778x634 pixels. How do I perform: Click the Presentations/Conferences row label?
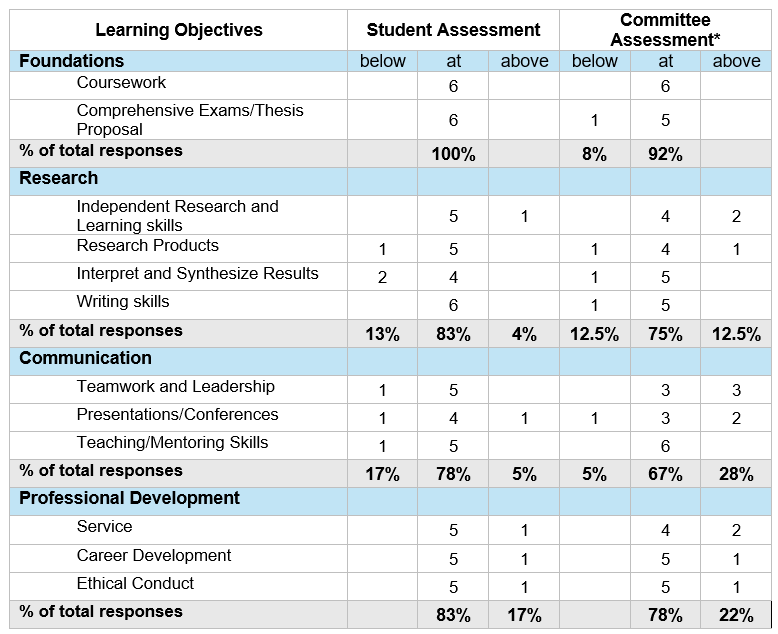click(x=178, y=414)
